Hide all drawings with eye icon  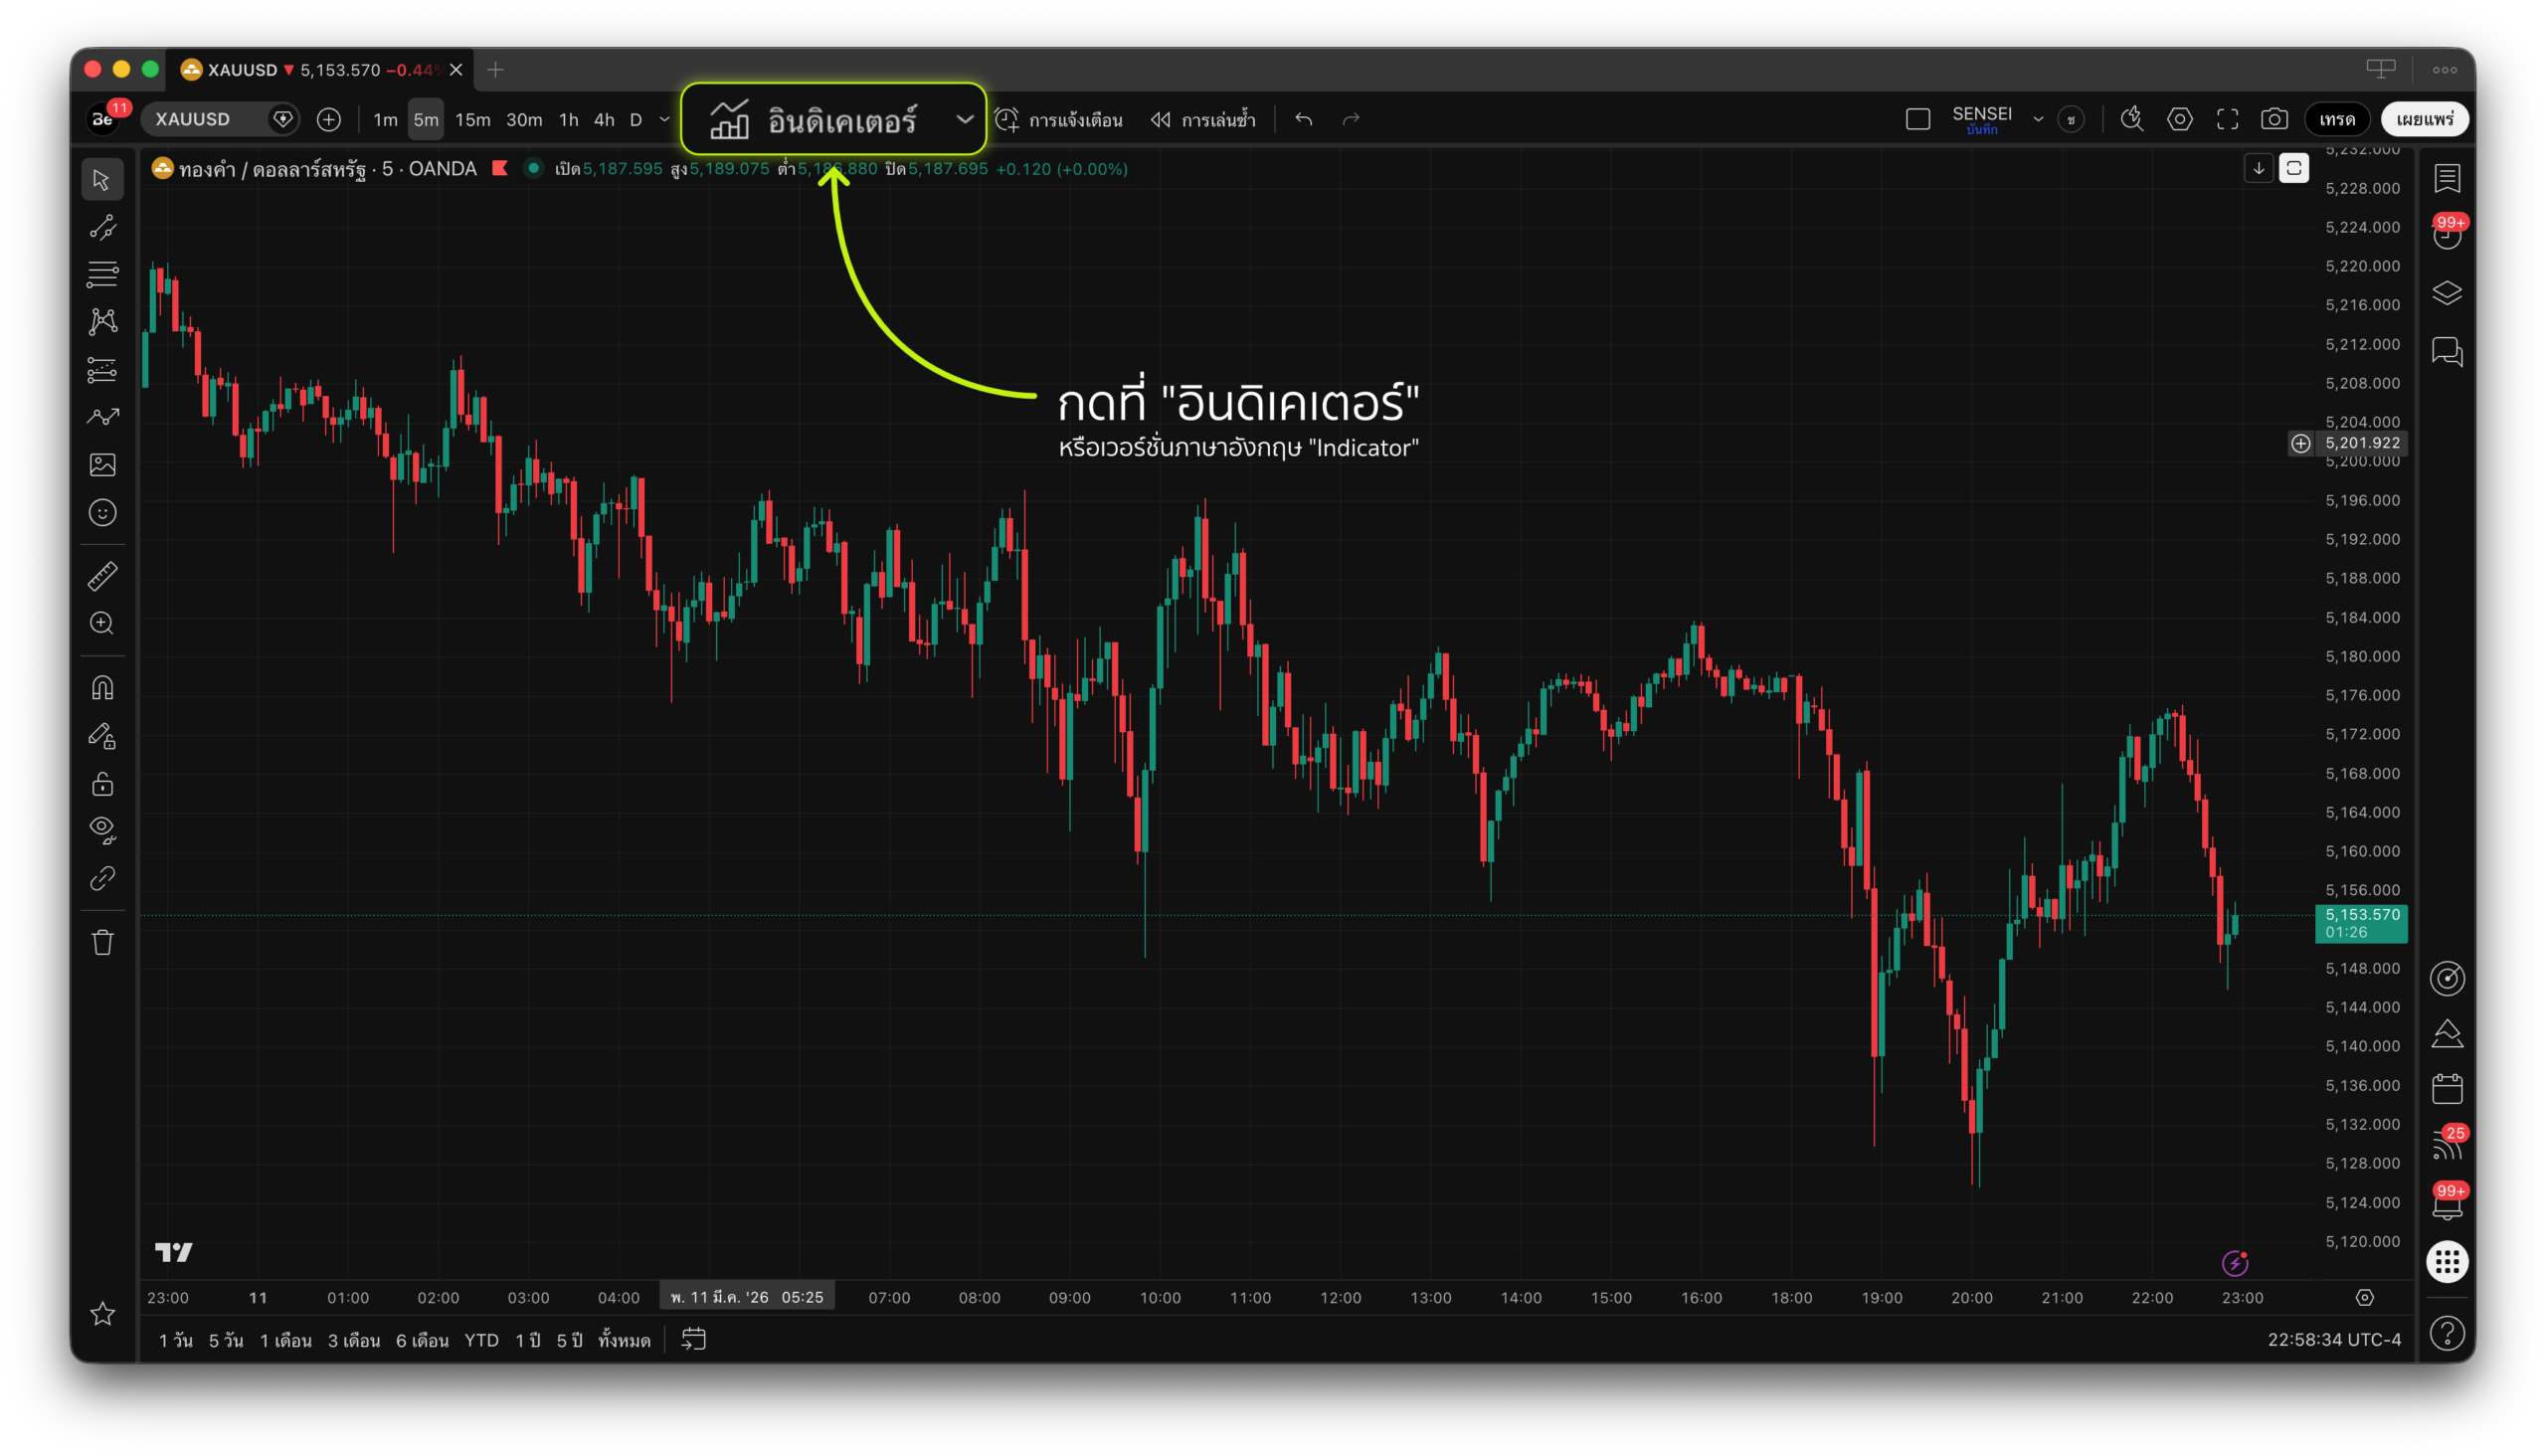click(x=102, y=828)
